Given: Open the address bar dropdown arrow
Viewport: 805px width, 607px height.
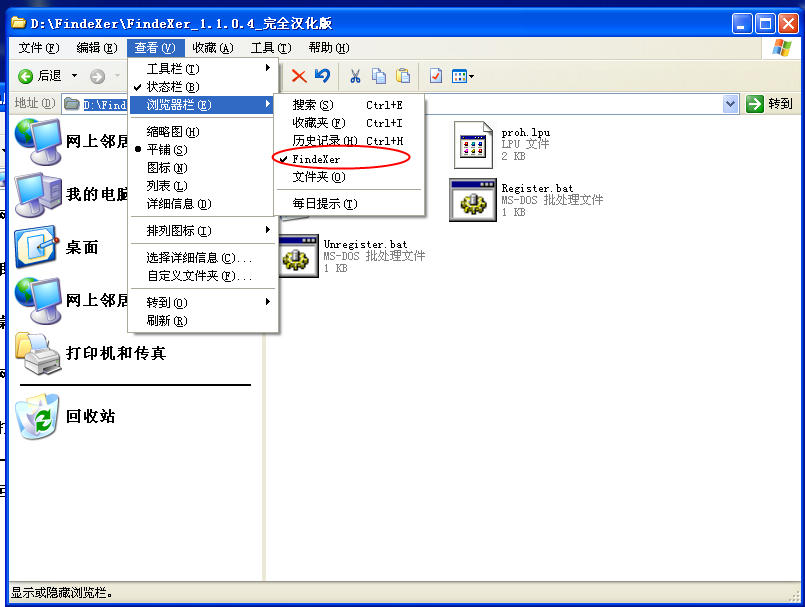Looking at the screenshot, I should 730,104.
